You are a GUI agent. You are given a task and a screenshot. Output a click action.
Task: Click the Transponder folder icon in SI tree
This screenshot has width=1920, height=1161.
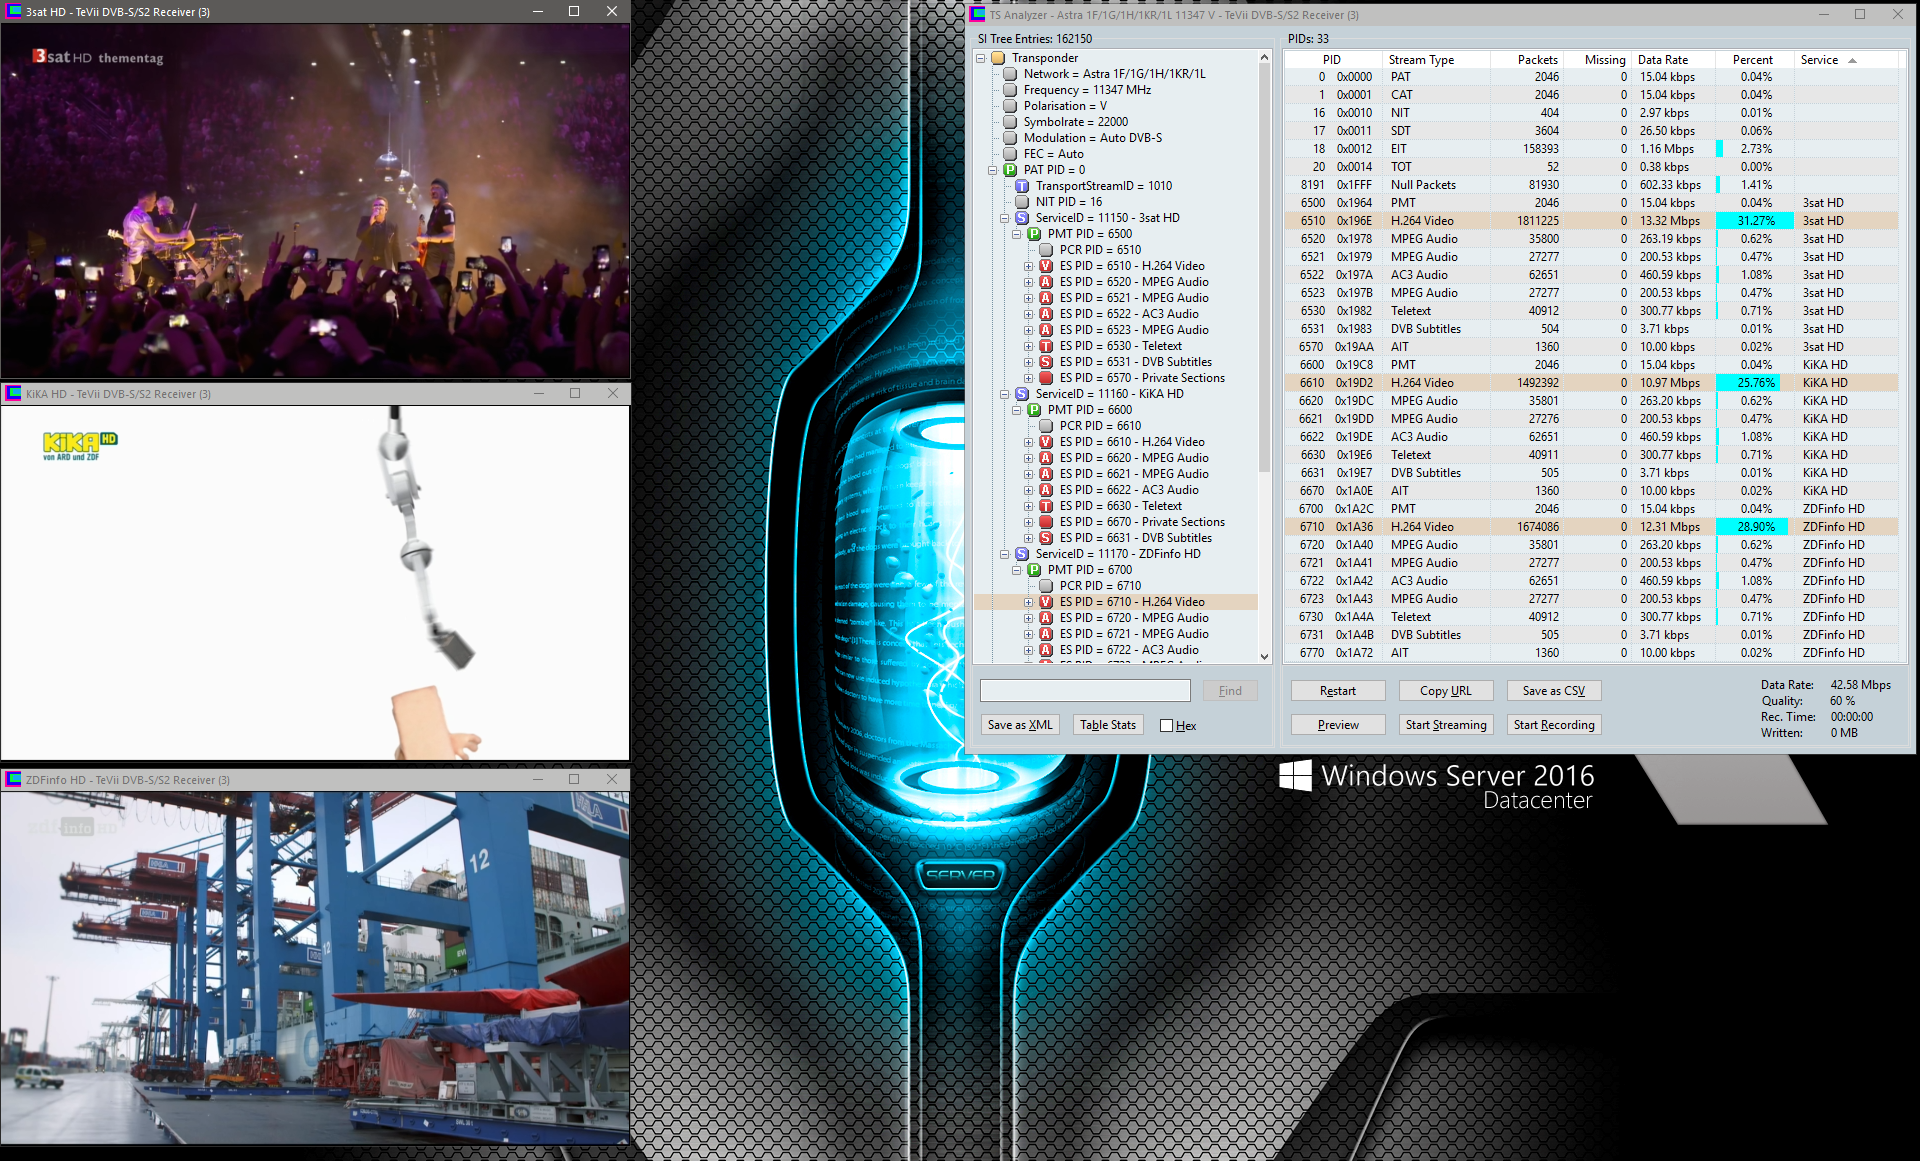coord(998,58)
